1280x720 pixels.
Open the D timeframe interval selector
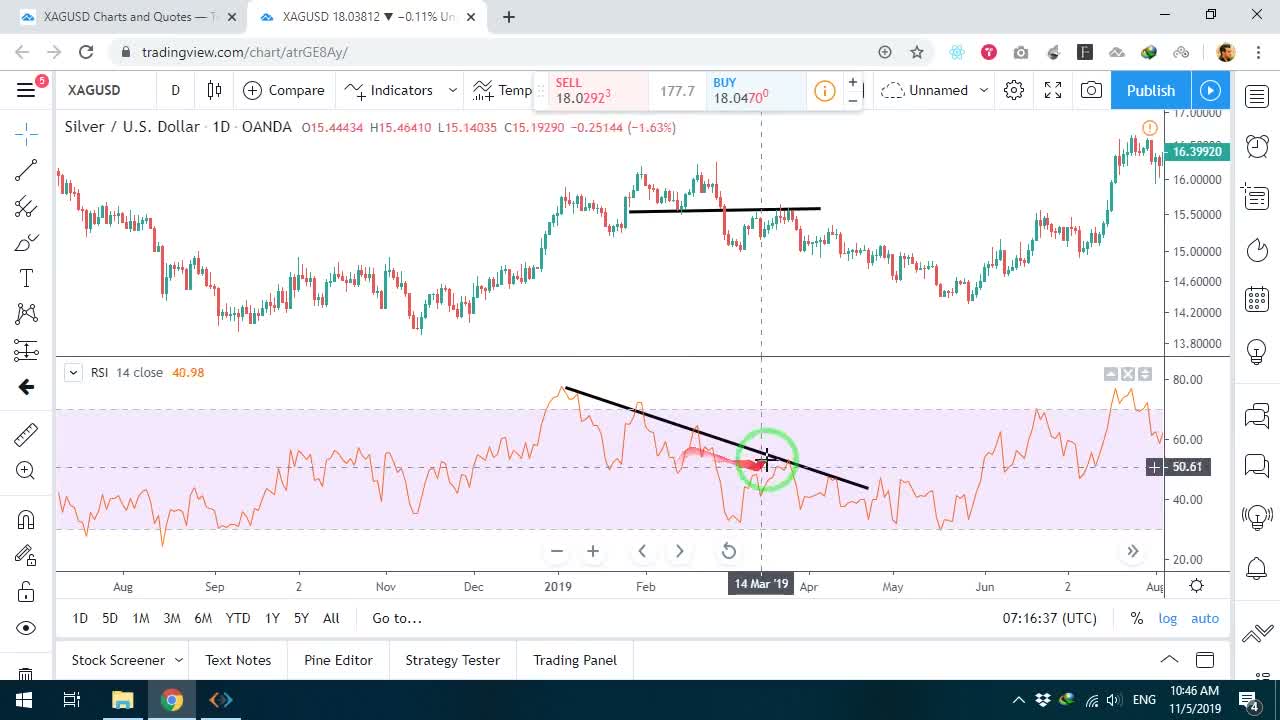coord(175,90)
